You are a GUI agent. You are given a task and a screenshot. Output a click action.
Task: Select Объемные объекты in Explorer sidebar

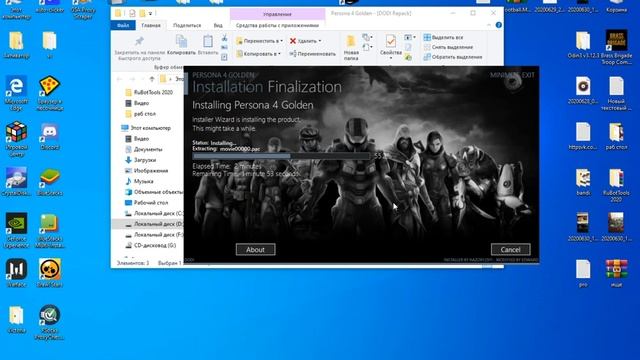(x=153, y=191)
